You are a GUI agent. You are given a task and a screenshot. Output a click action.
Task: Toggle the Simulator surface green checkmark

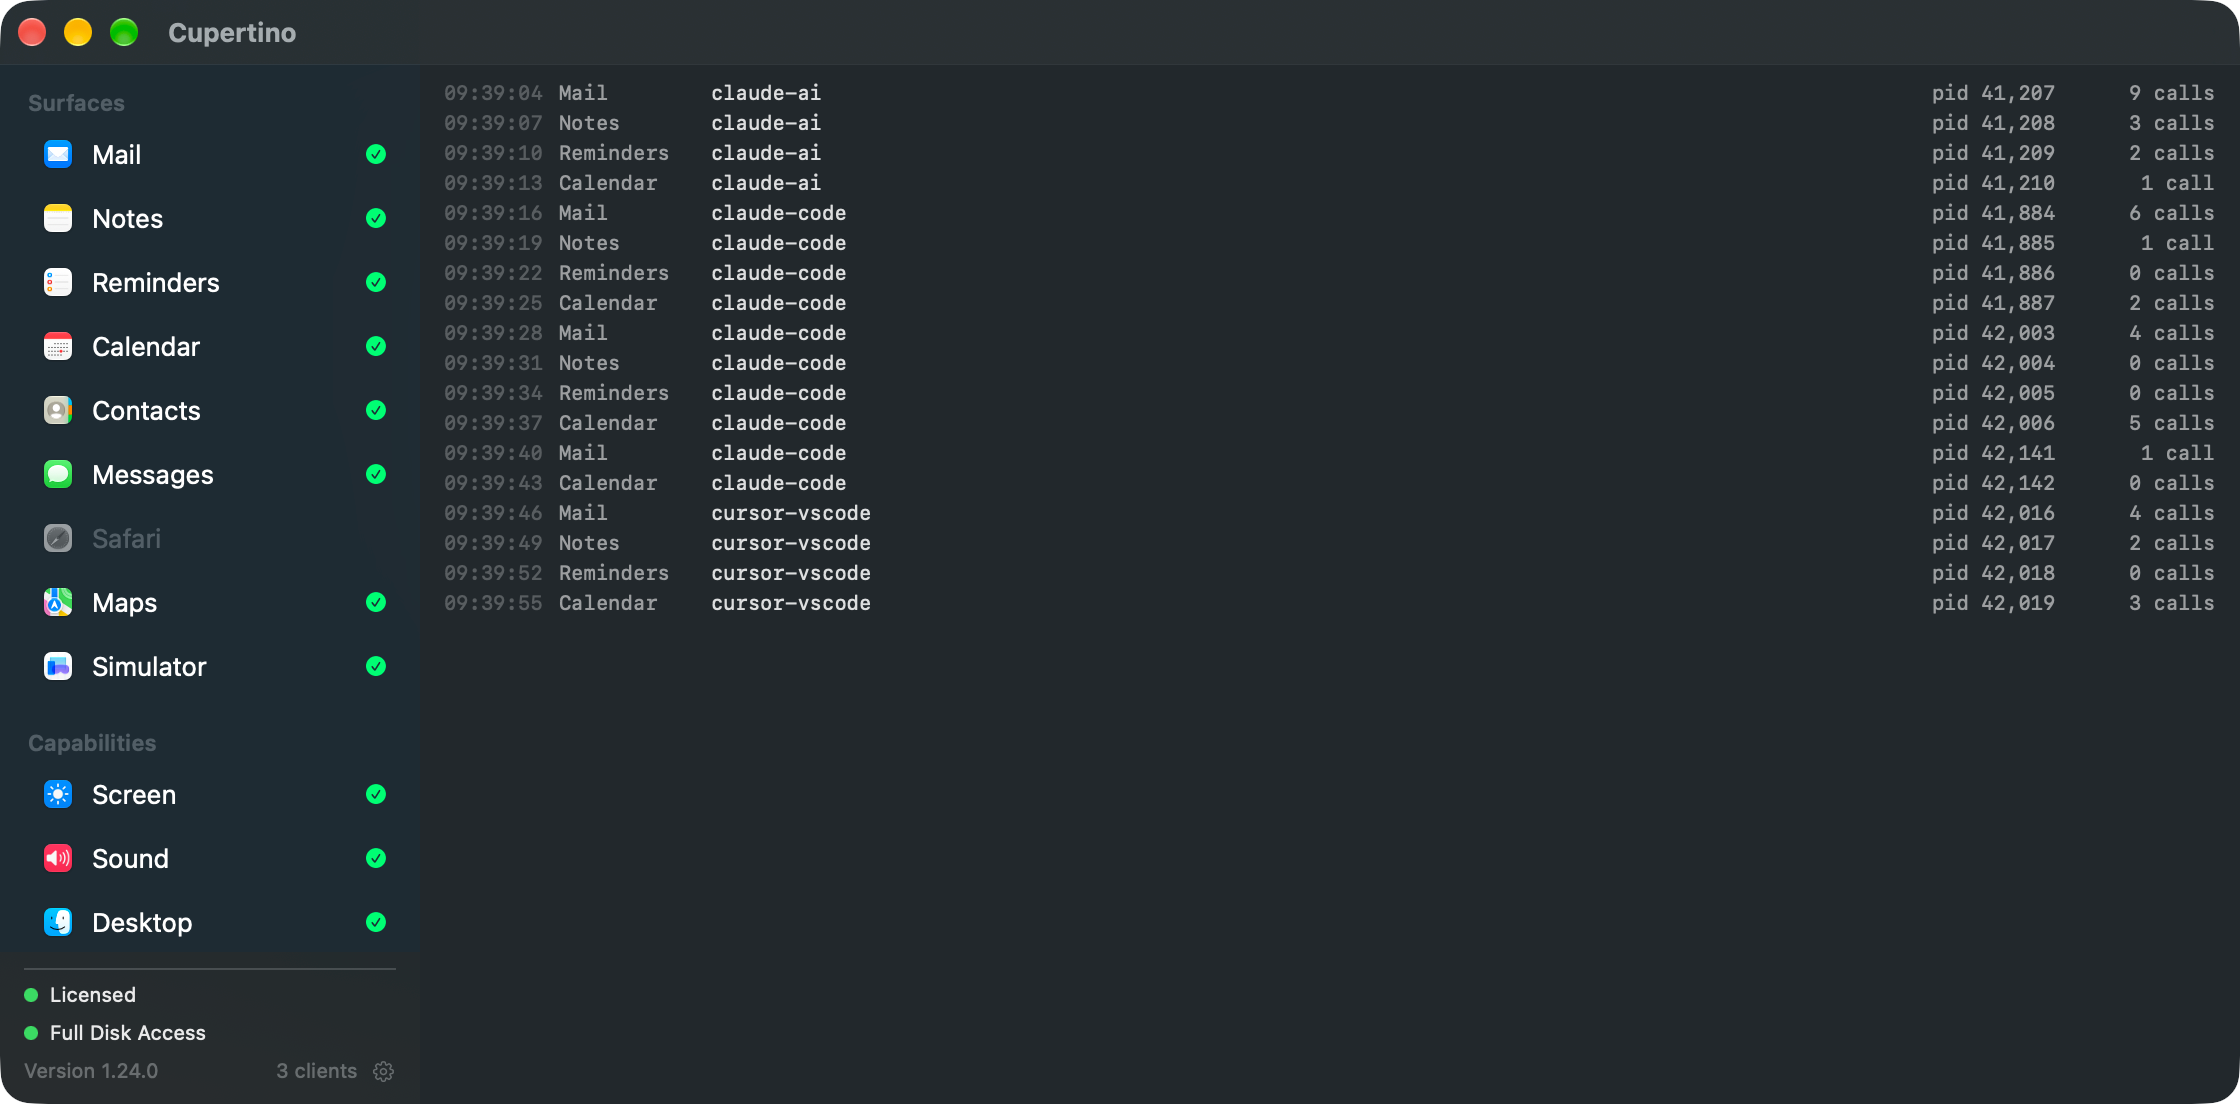click(x=376, y=666)
